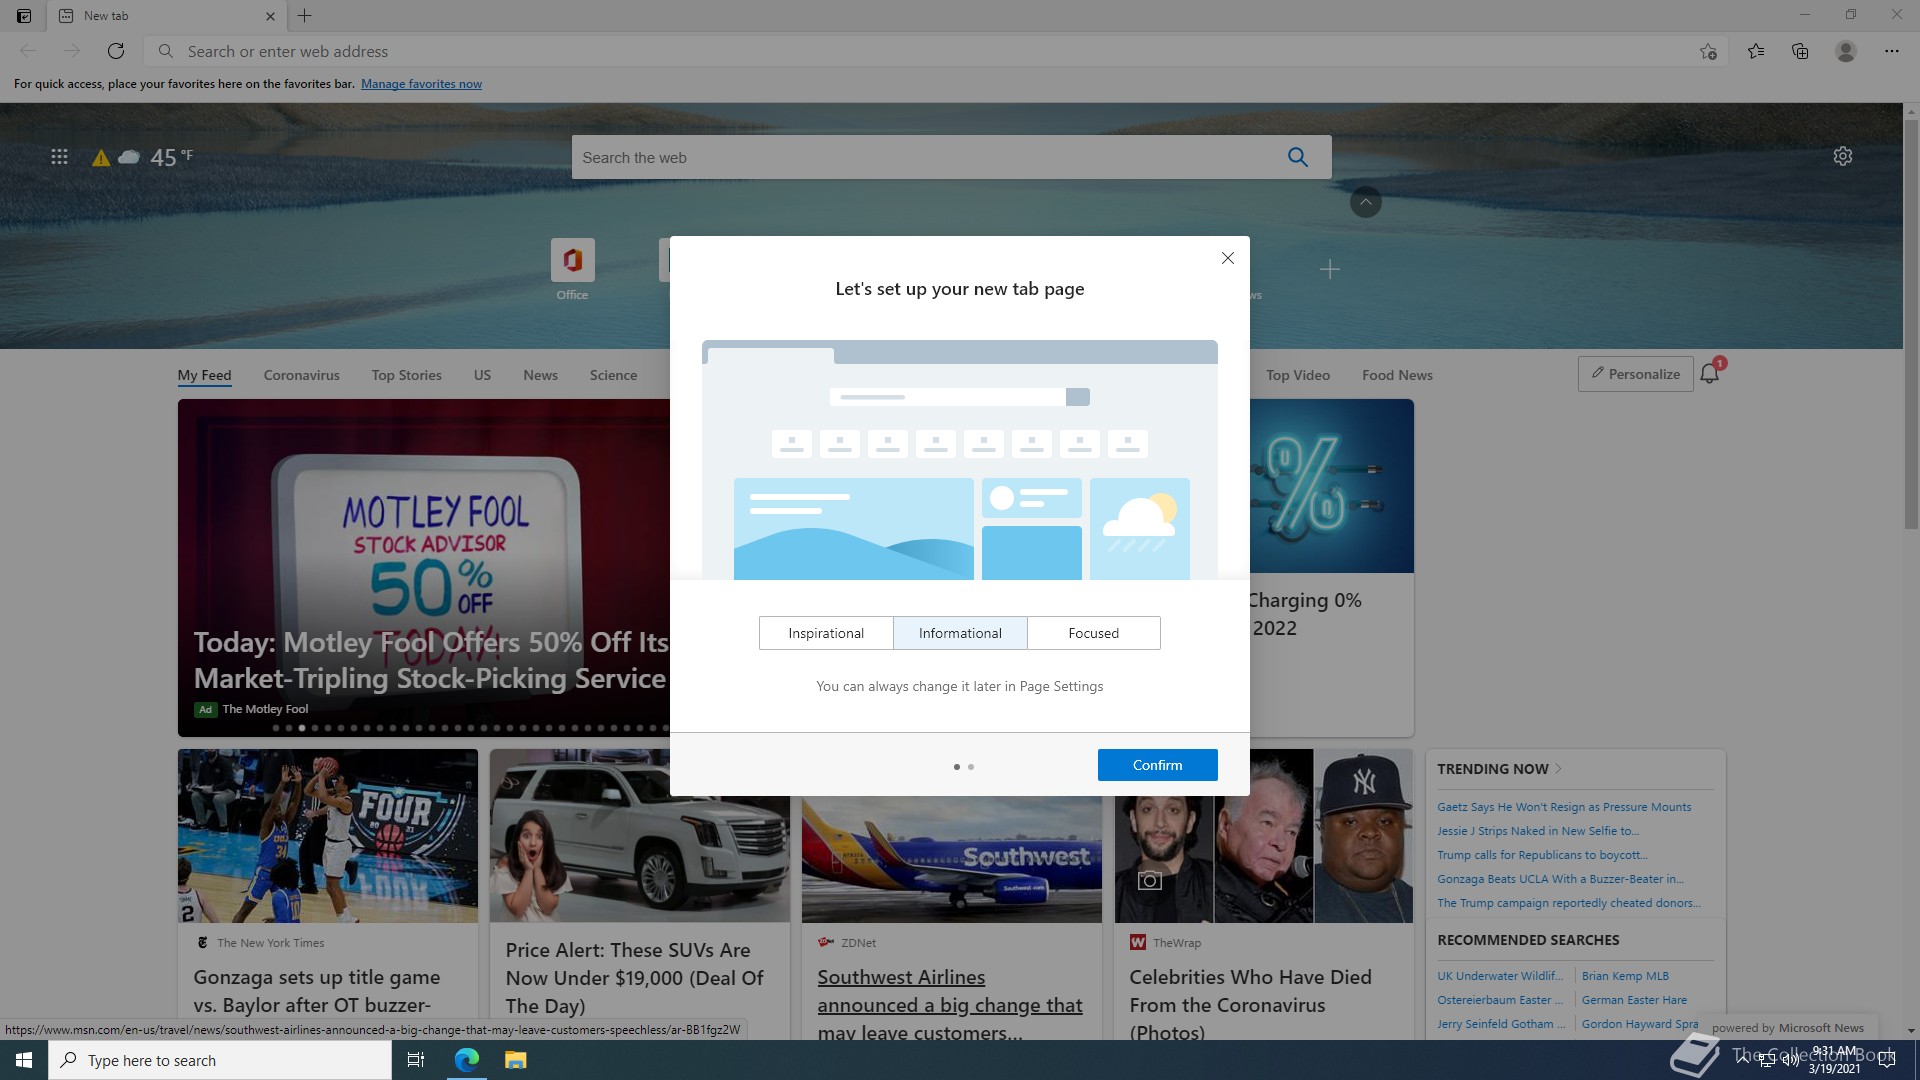
Task: Click the Confirm button
Action: [x=1158, y=765]
